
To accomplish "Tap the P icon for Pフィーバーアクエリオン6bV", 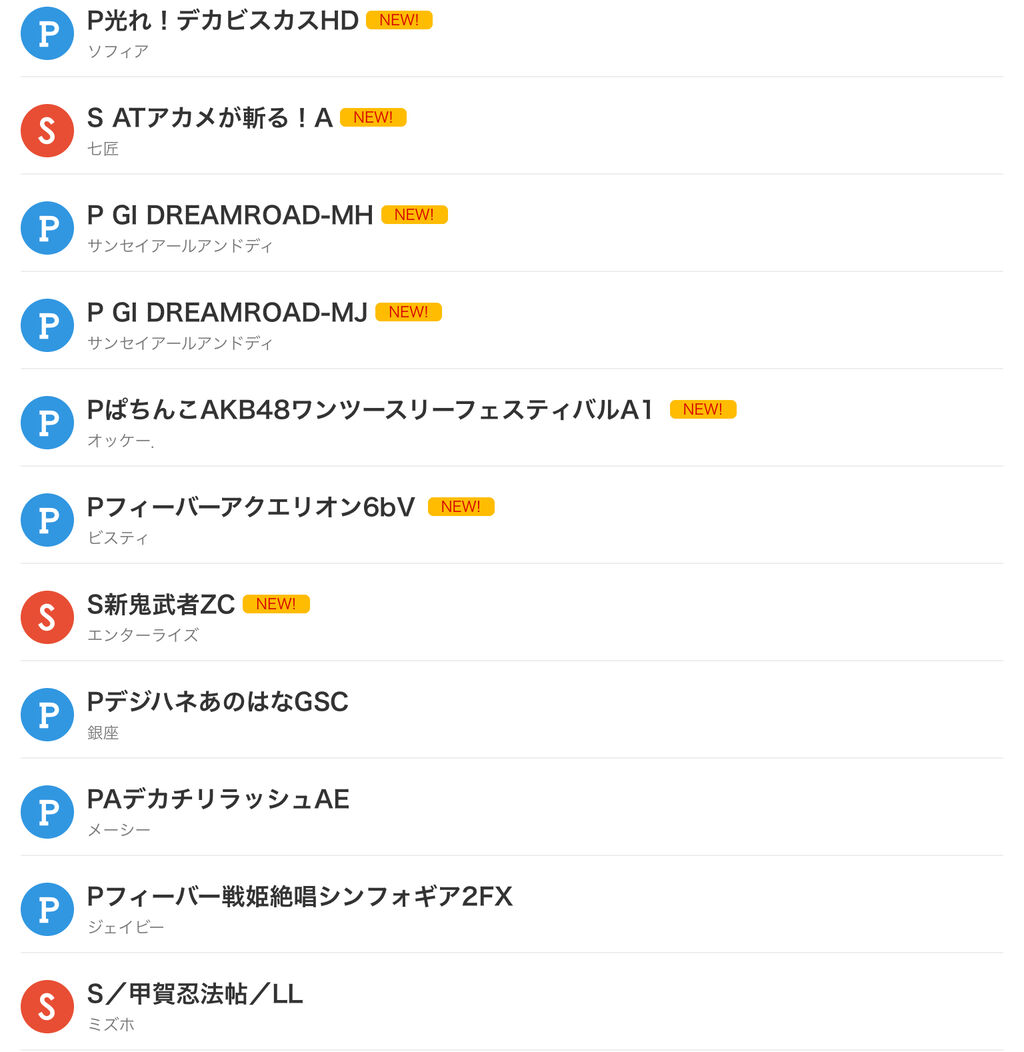I will pos(47,520).
